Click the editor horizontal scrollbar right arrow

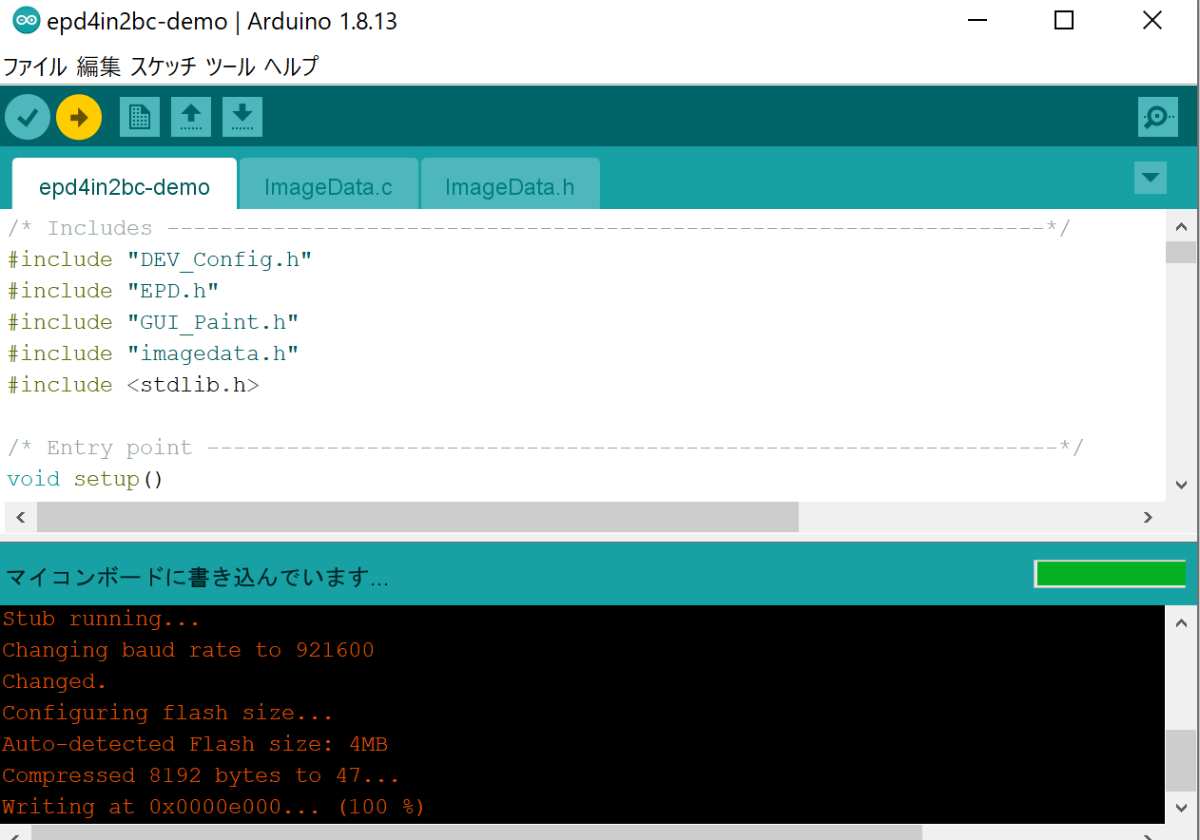click(1148, 517)
